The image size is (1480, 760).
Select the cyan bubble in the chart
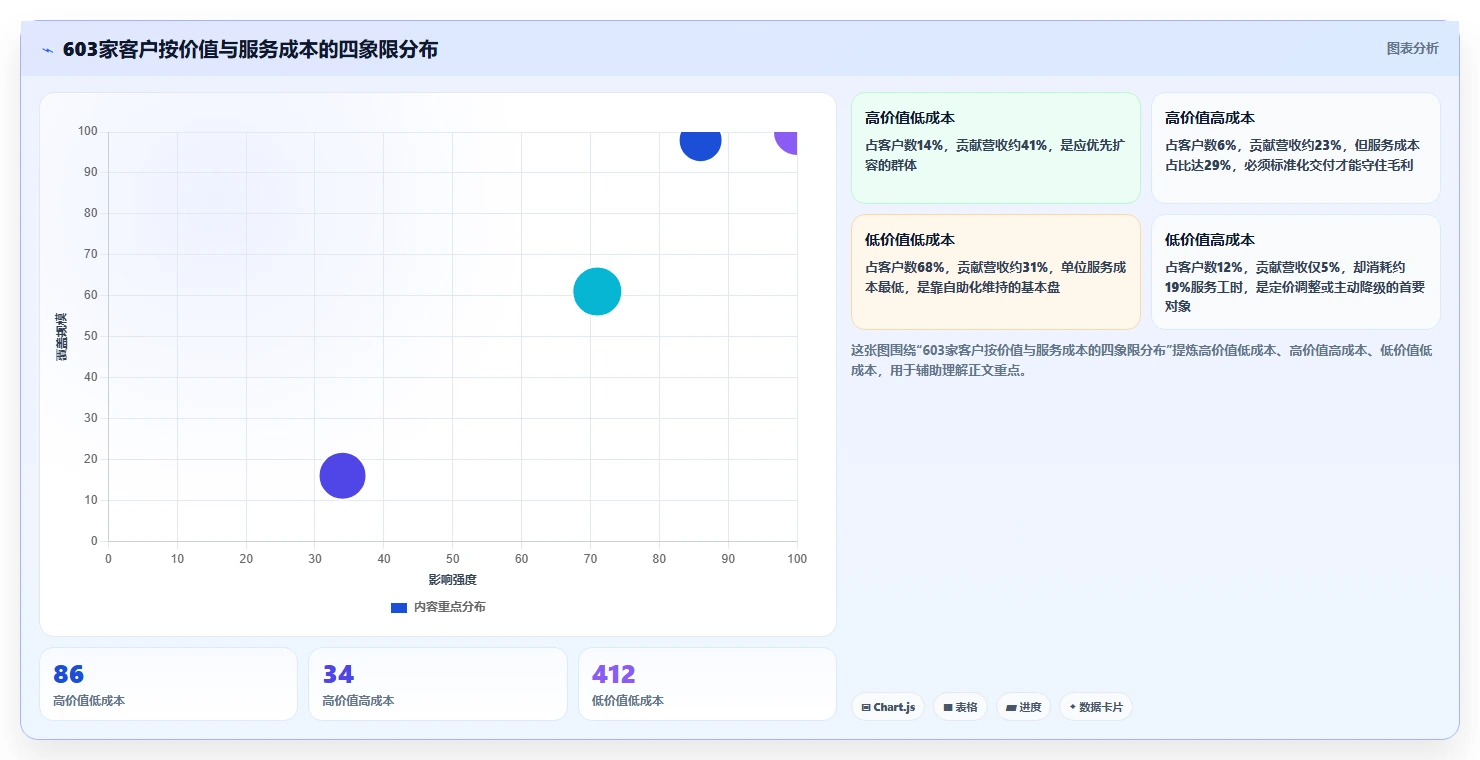597,292
